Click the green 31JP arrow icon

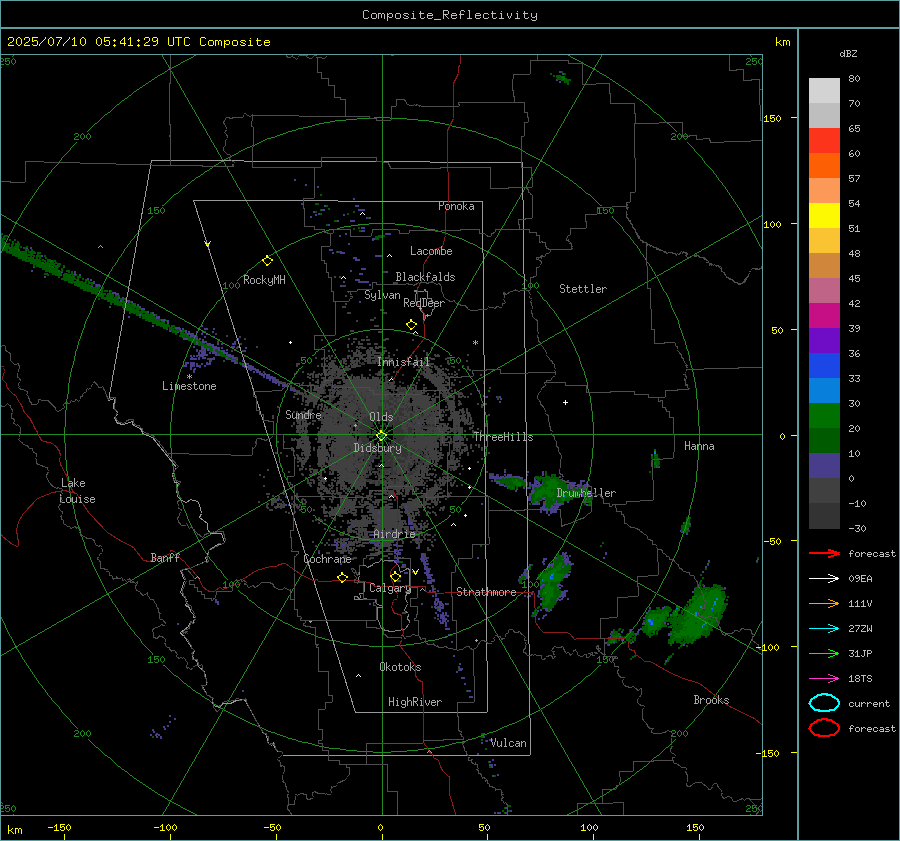click(824, 653)
